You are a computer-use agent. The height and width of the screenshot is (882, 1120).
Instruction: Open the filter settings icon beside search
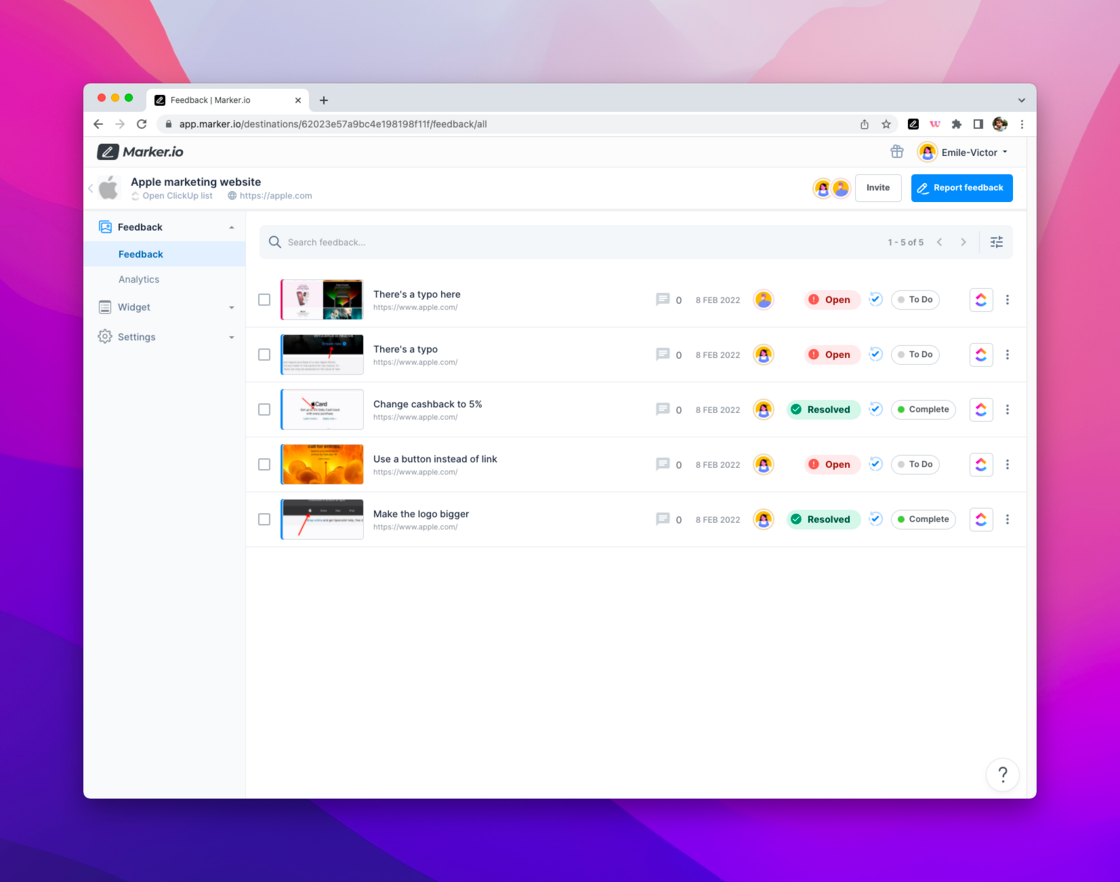[x=996, y=242]
